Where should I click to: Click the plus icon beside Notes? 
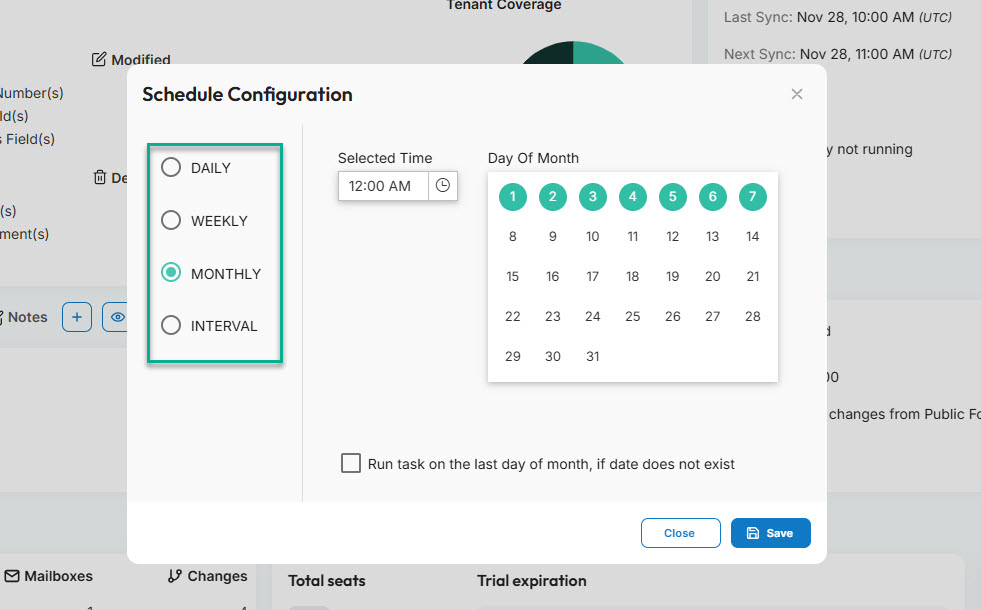76,317
